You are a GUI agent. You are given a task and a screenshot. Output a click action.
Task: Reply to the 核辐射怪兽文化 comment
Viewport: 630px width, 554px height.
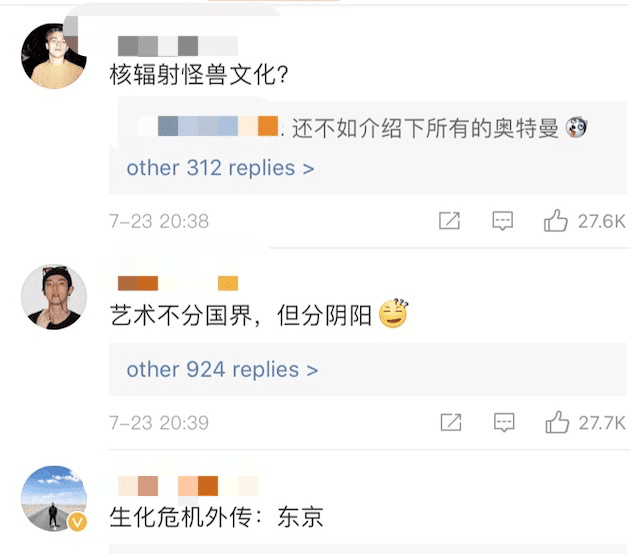[x=503, y=221]
